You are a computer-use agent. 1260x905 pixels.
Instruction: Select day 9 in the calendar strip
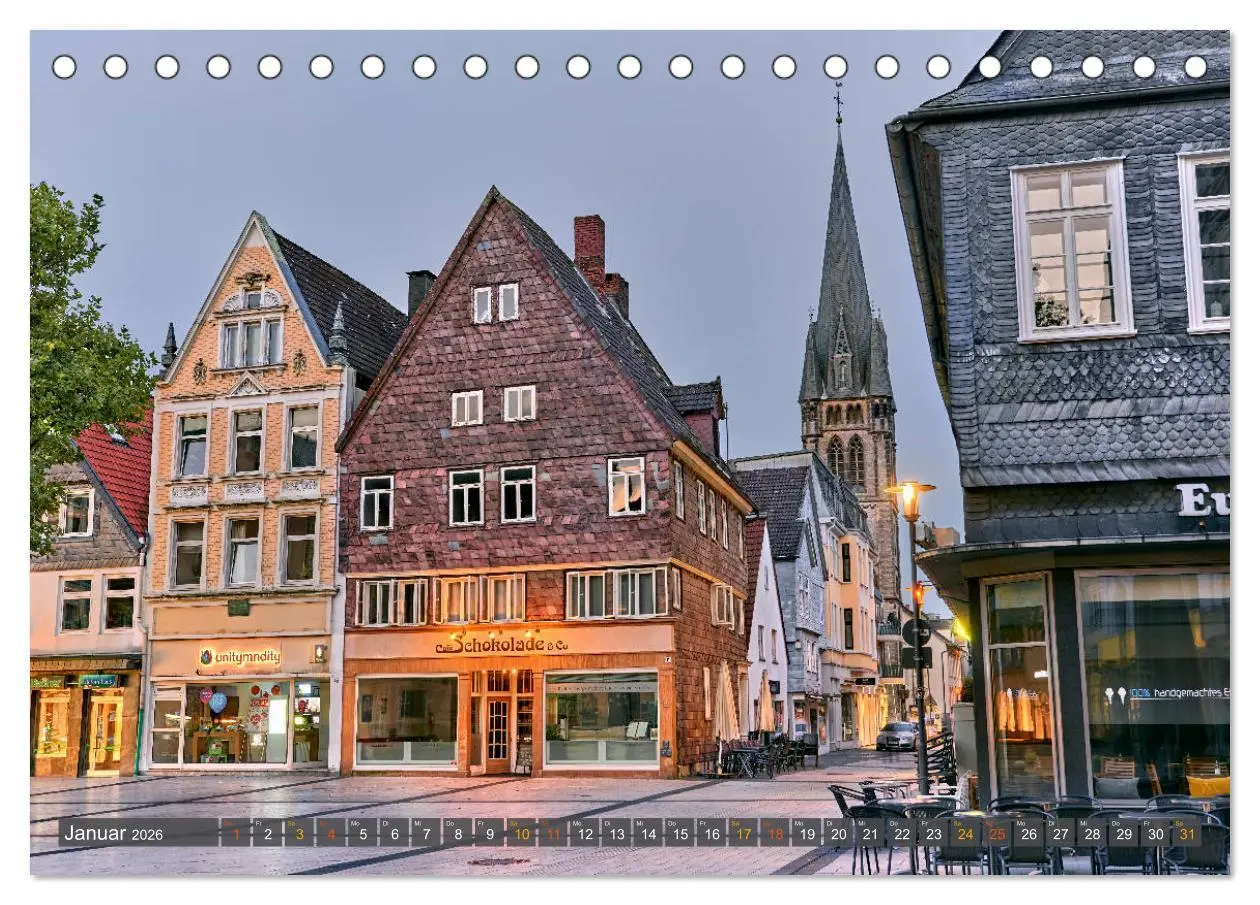(x=489, y=833)
